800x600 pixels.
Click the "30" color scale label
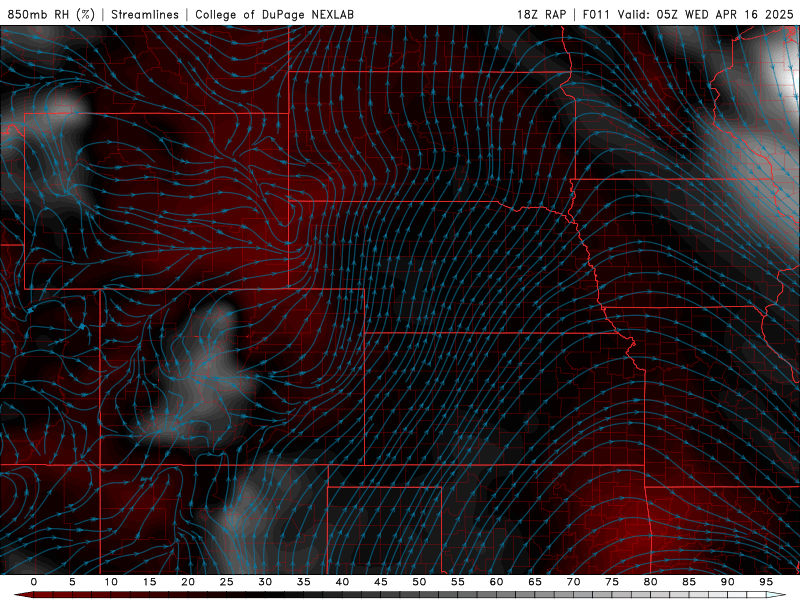click(265, 582)
